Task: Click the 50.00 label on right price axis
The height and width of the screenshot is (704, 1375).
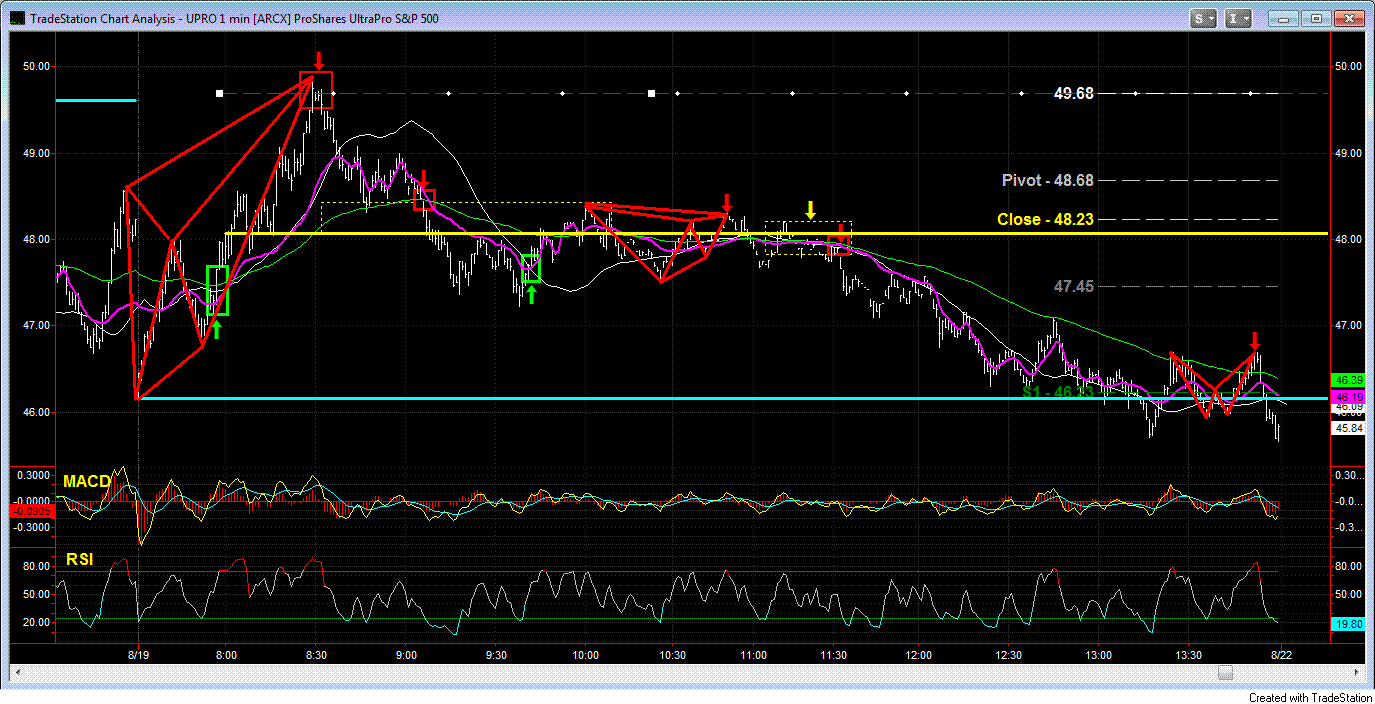Action: (x=1346, y=66)
